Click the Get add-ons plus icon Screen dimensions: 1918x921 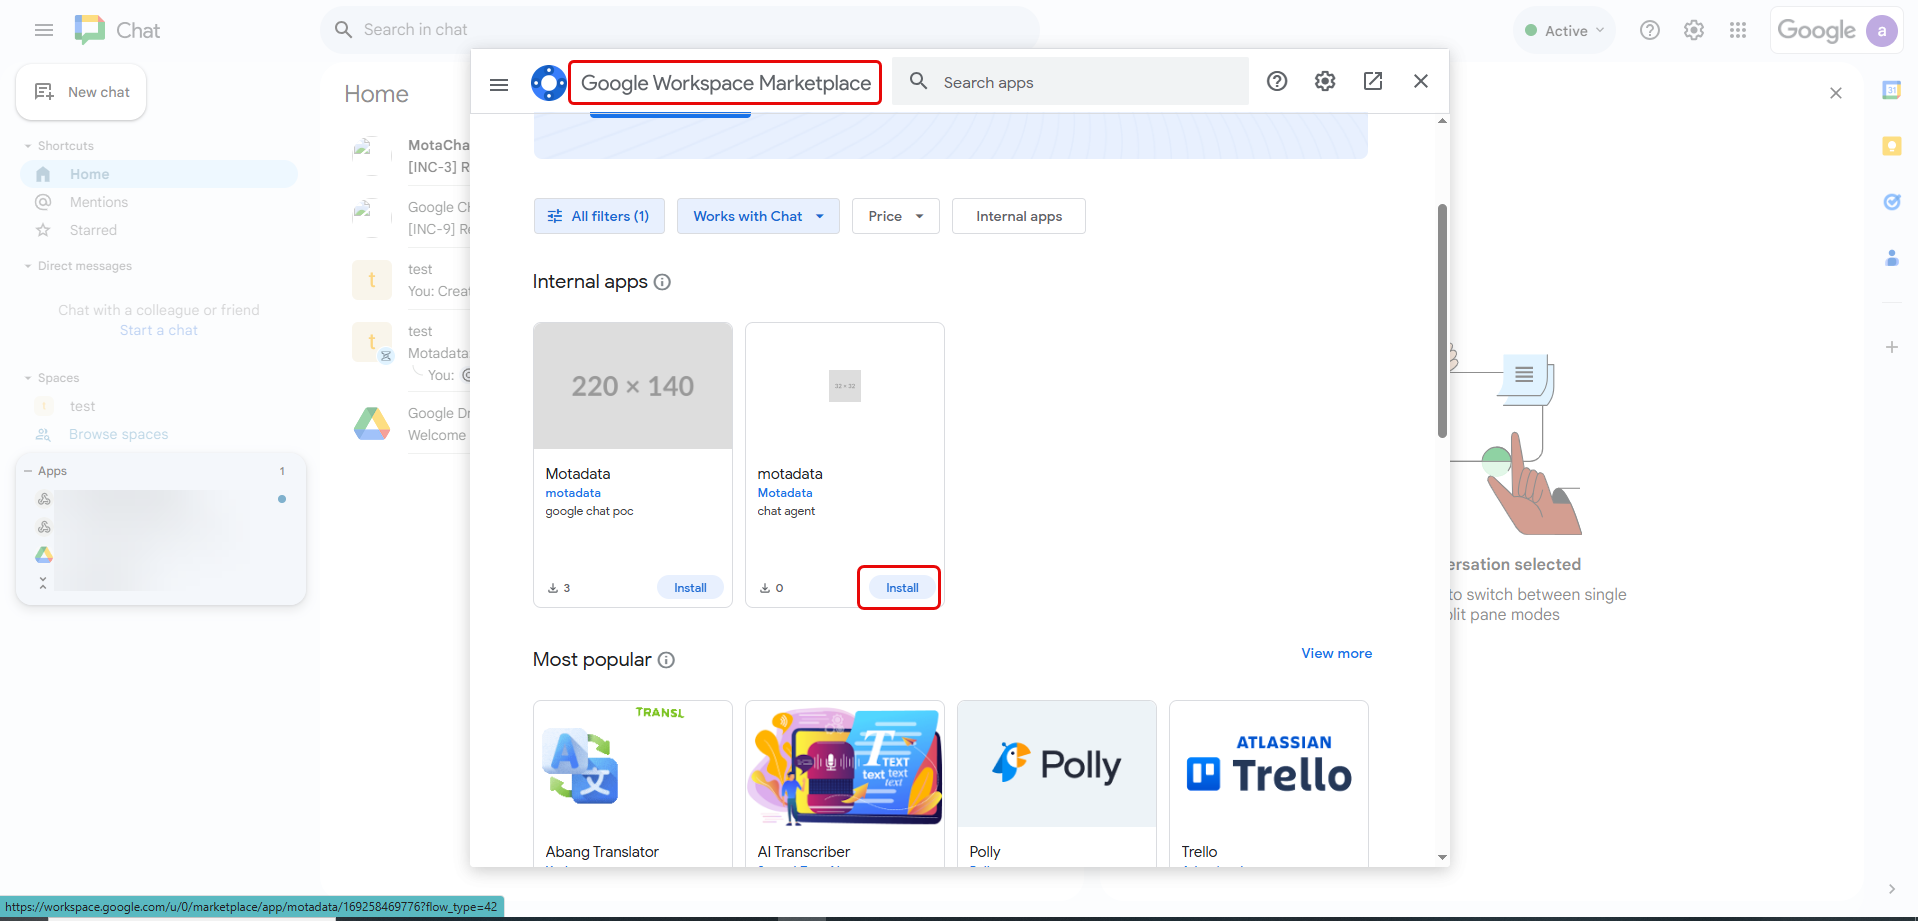tap(1892, 347)
